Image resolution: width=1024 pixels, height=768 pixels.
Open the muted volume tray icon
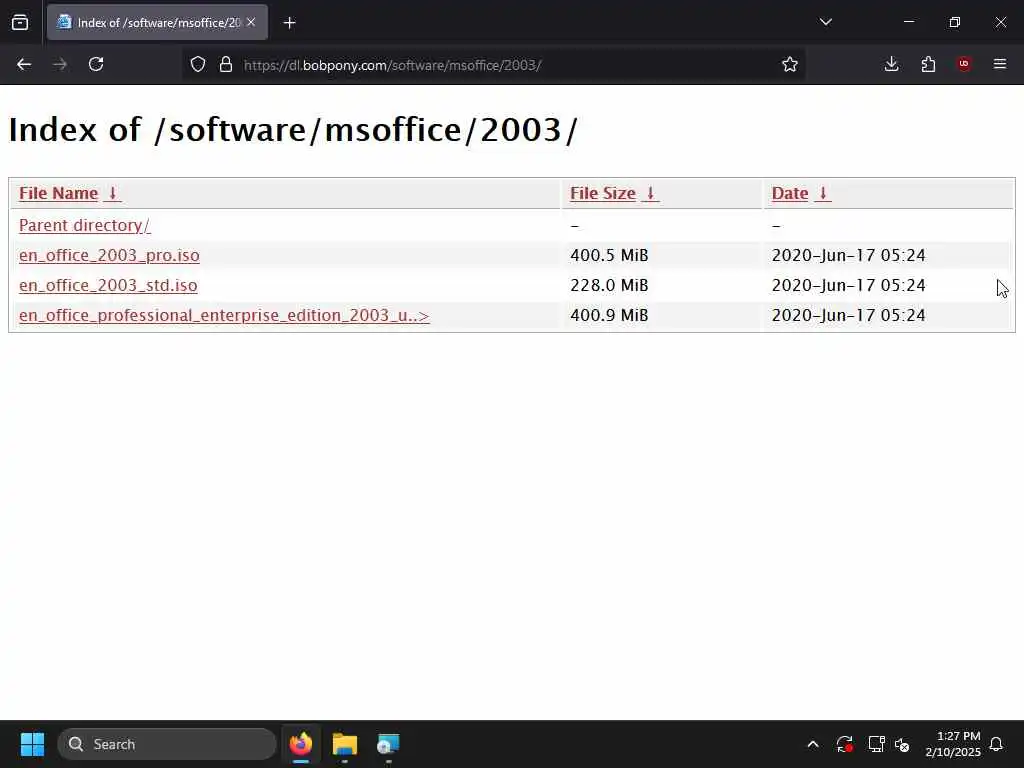pos(902,744)
